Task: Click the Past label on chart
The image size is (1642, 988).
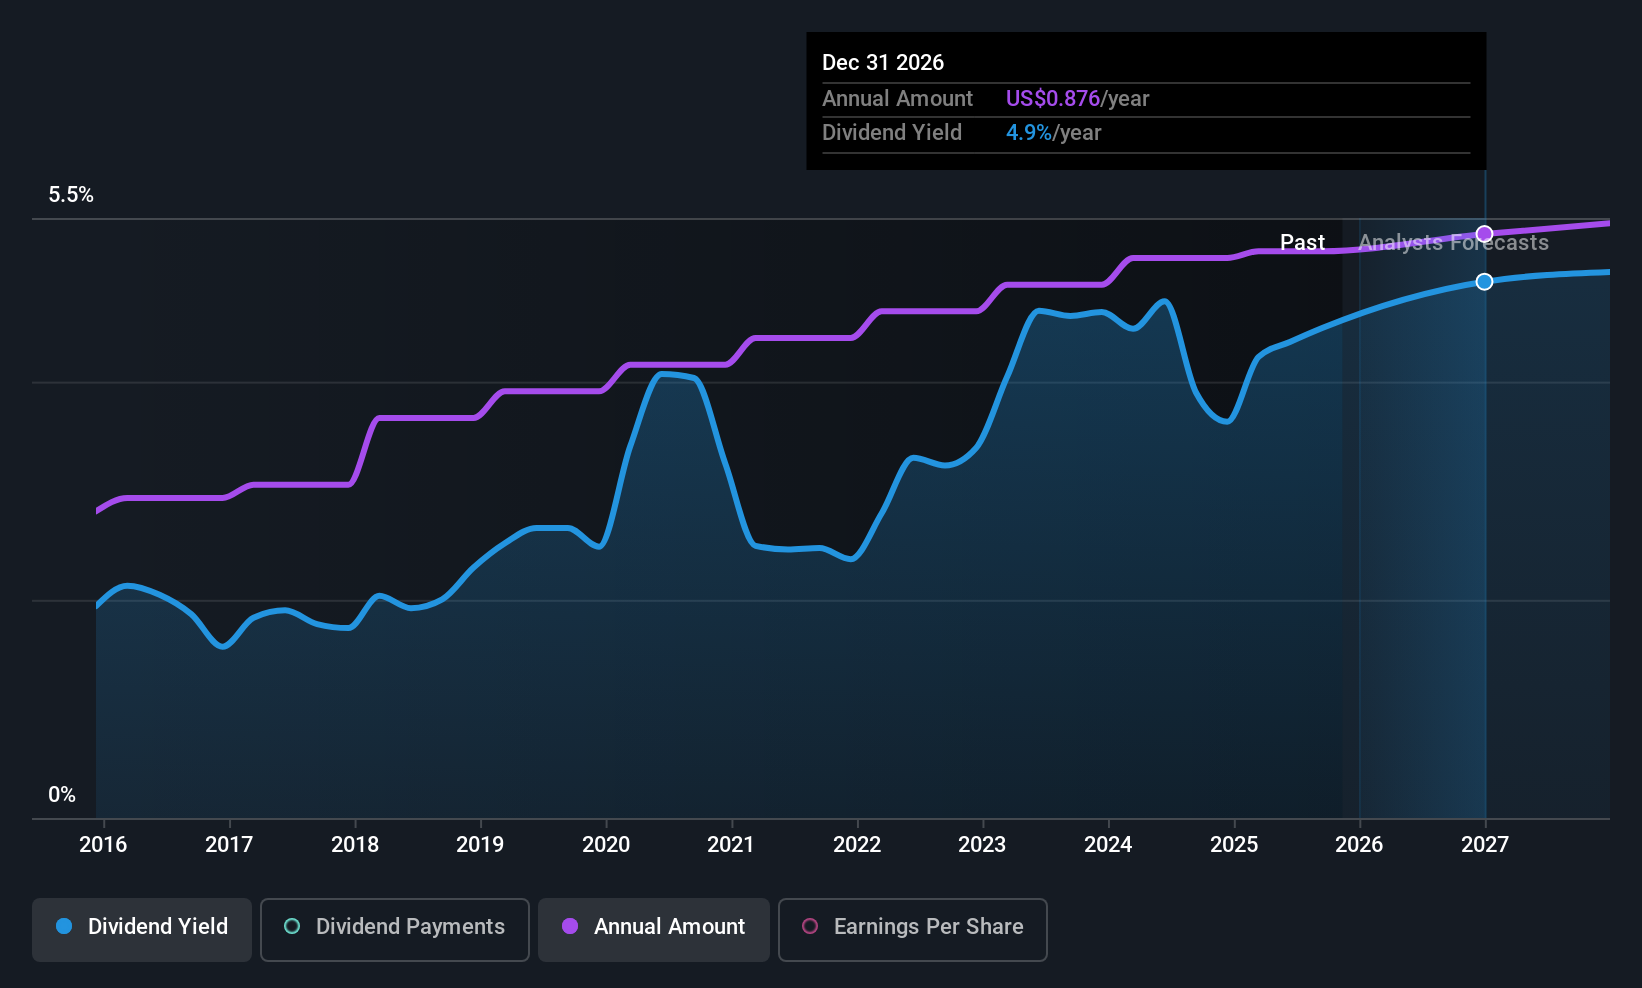Action: tap(1302, 243)
